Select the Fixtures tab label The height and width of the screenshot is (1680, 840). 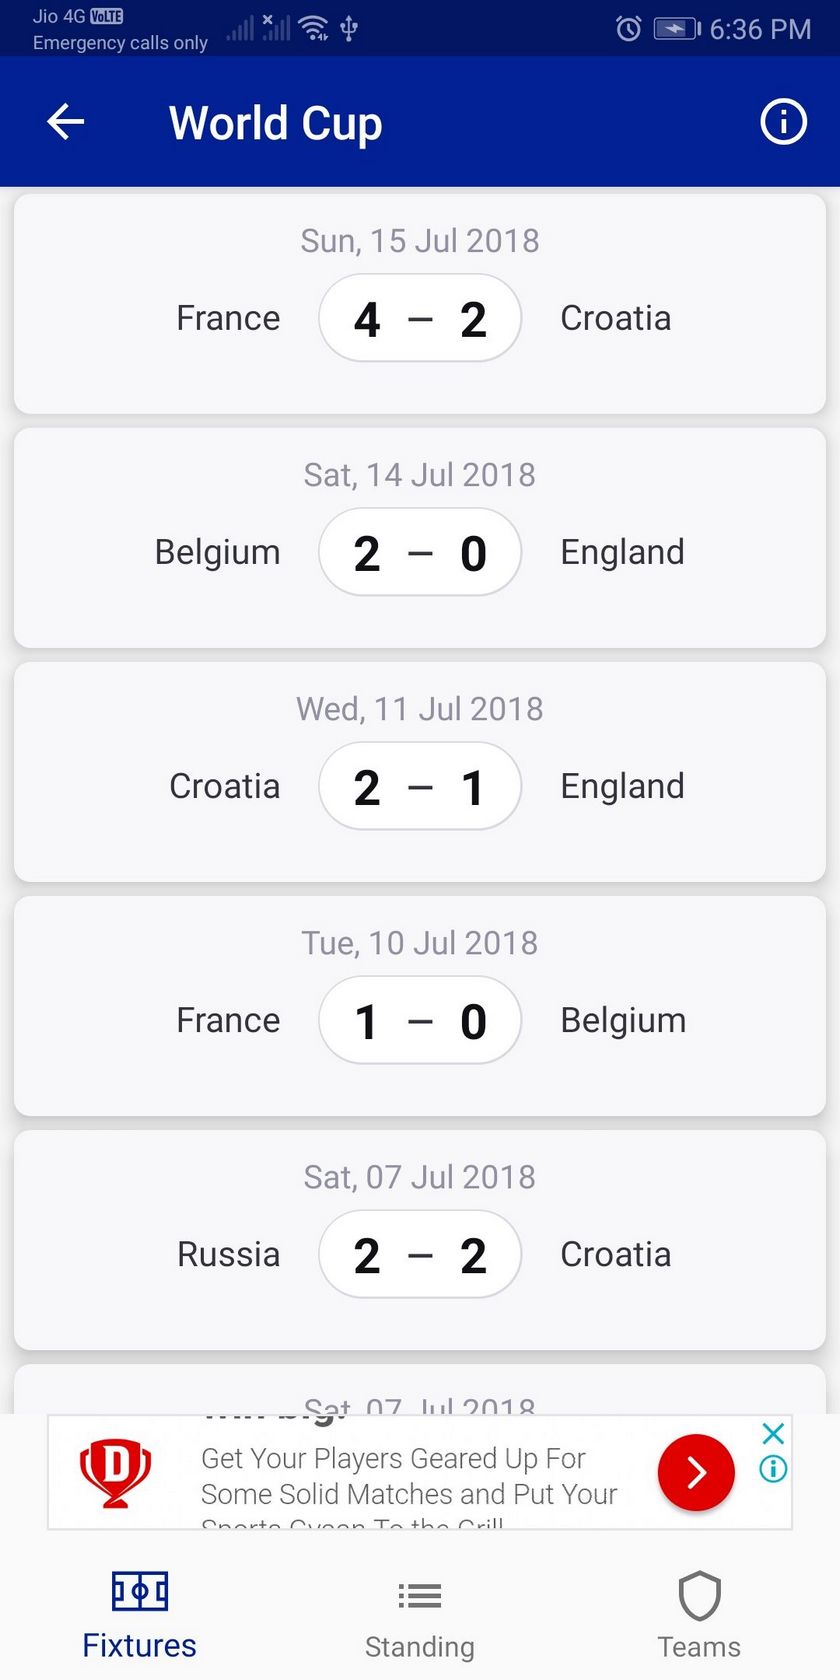pyautogui.click(x=139, y=1645)
